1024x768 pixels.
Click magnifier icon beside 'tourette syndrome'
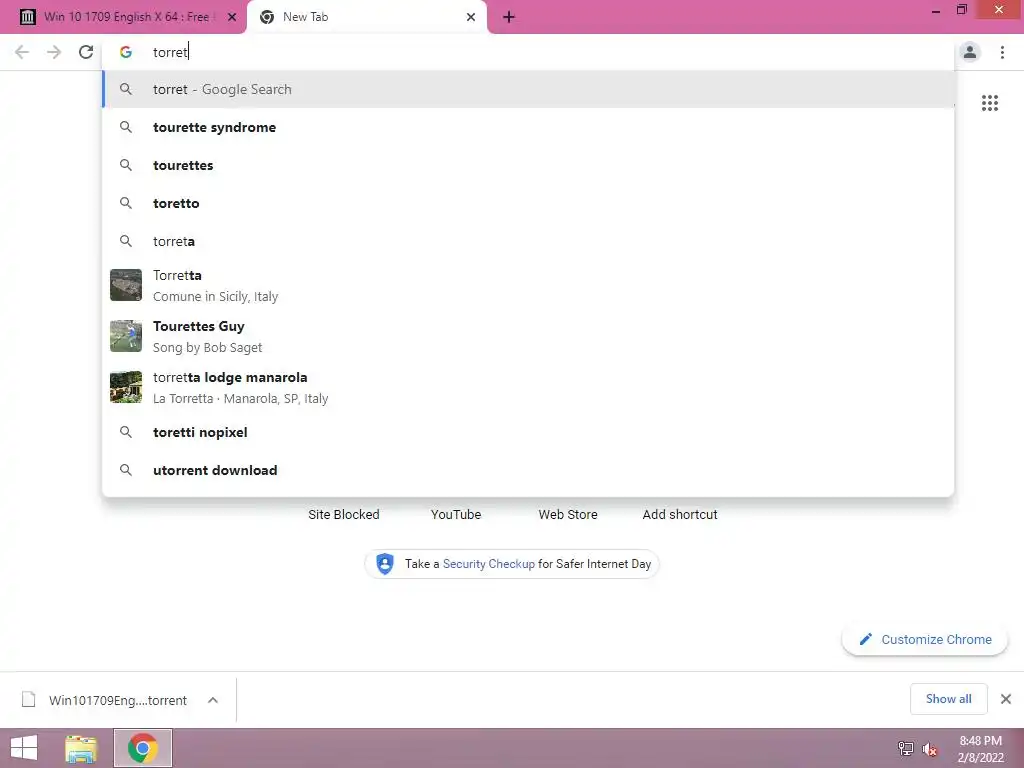pyautogui.click(x=126, y=127)
